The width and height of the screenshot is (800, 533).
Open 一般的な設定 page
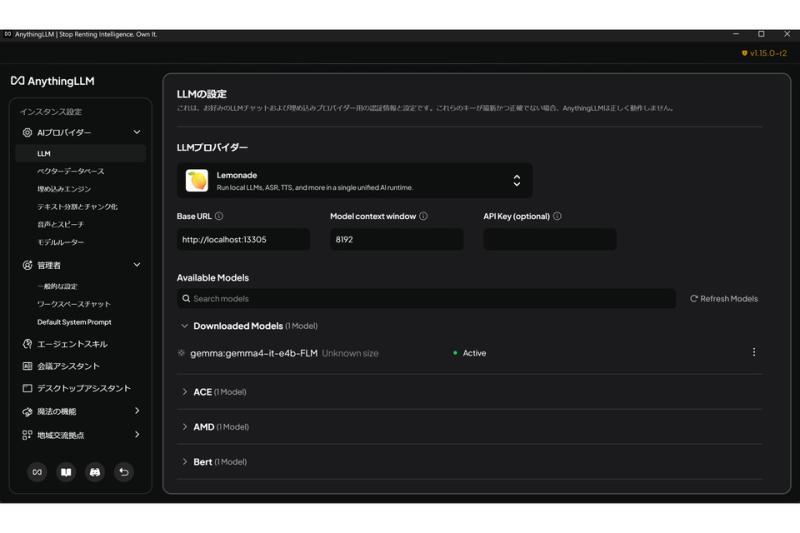point(57,287)
